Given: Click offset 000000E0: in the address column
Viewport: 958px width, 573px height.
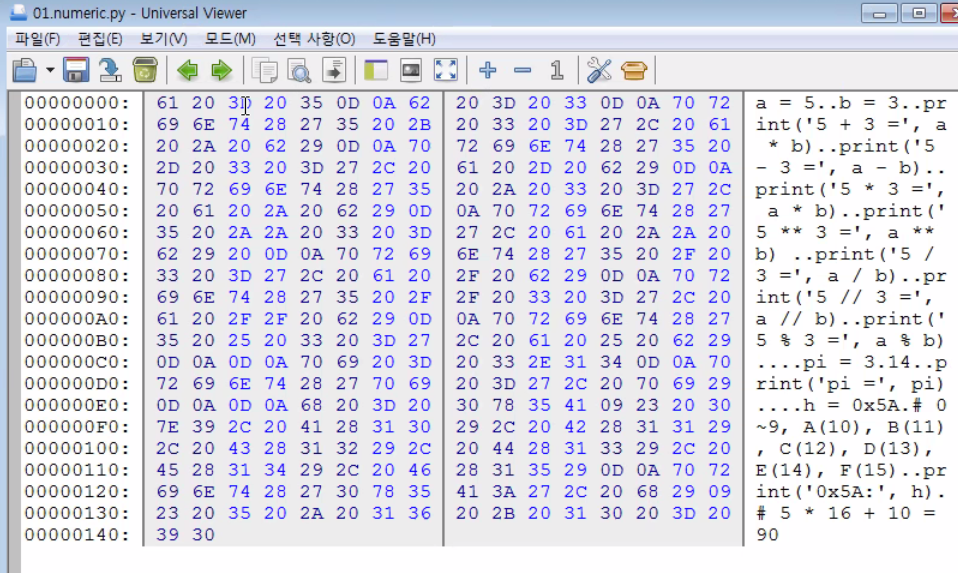Looking at the screenshot, I should [x=77, y=405].
